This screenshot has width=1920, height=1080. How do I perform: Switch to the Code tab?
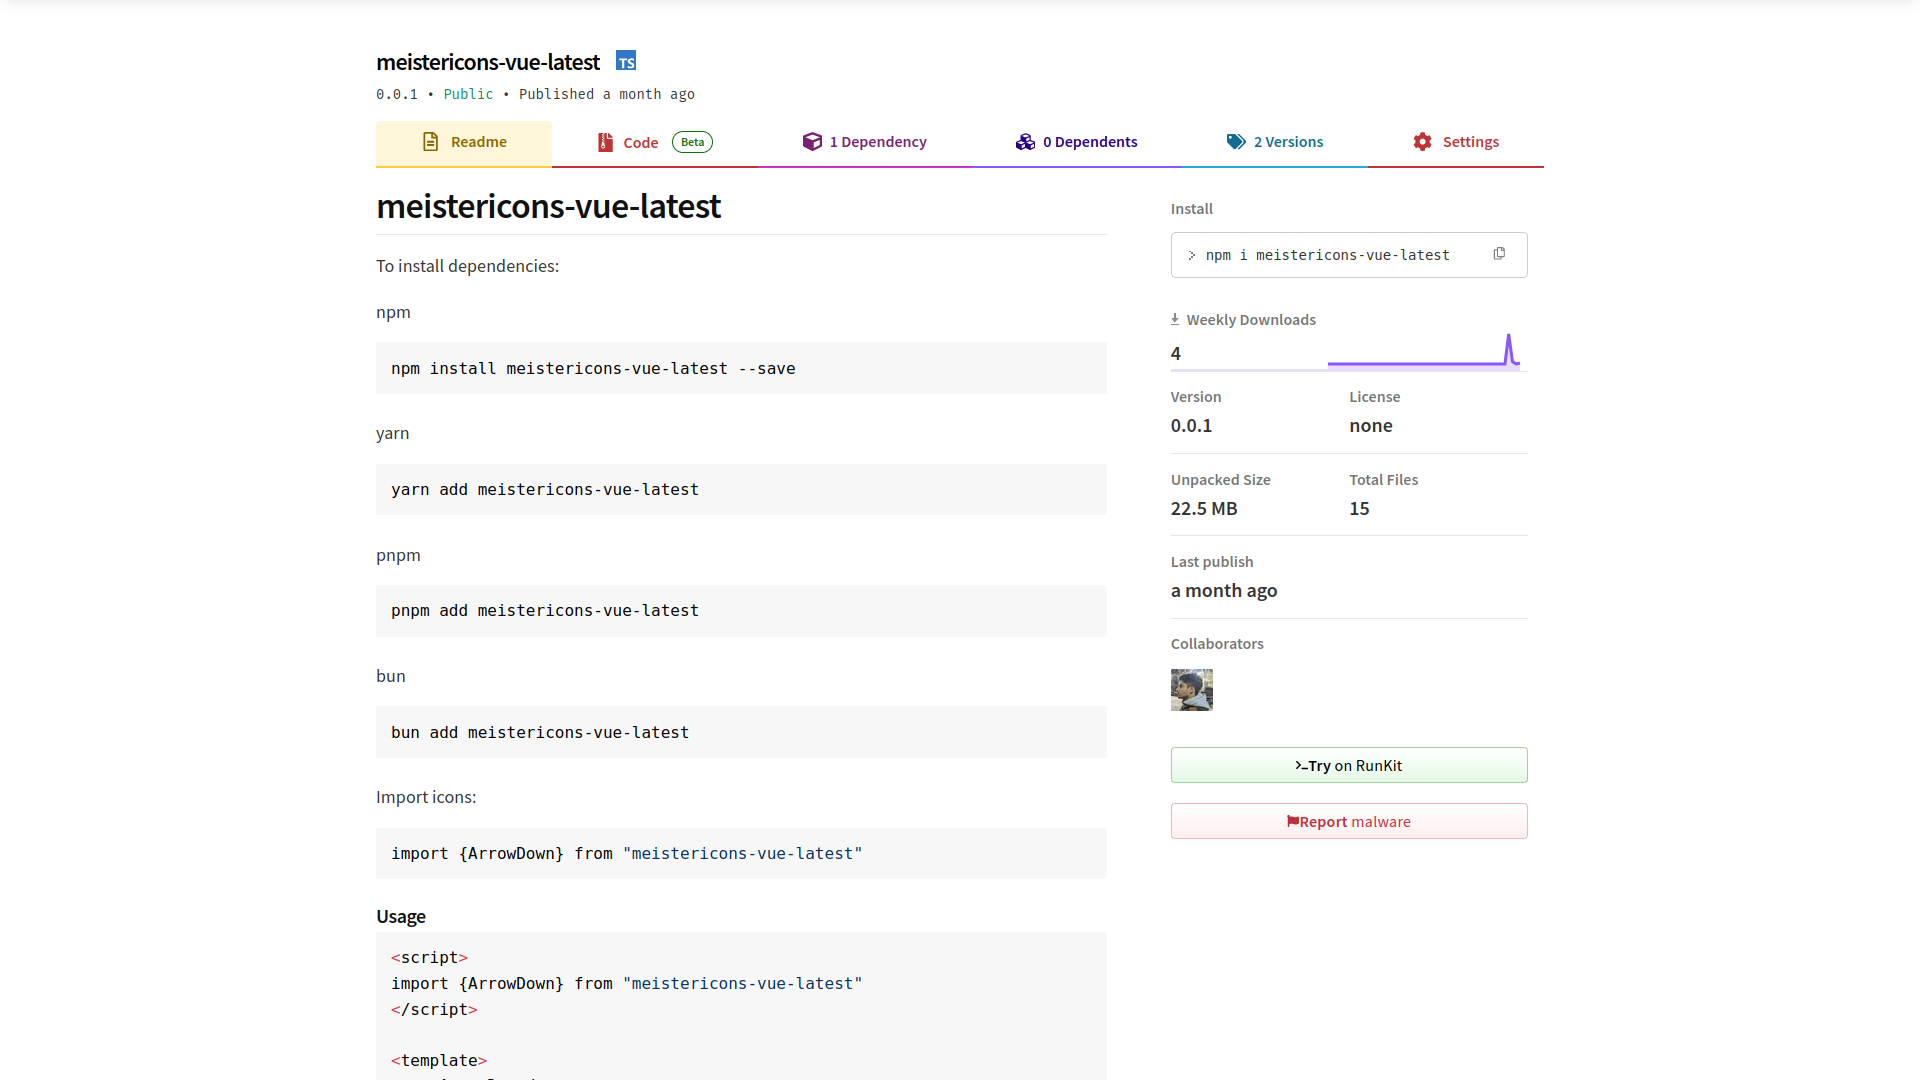click(654, 143)
